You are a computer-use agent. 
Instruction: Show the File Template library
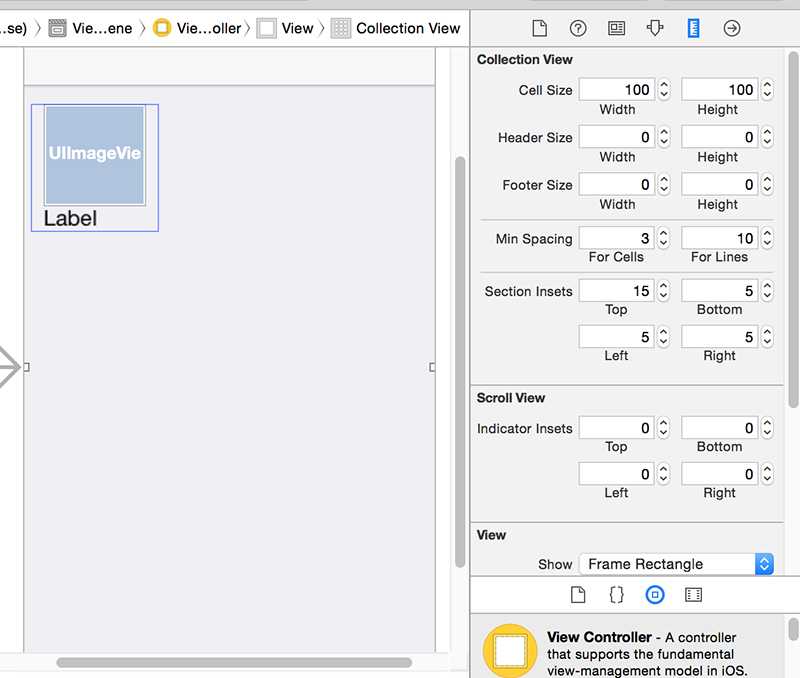tap(578, 594)
